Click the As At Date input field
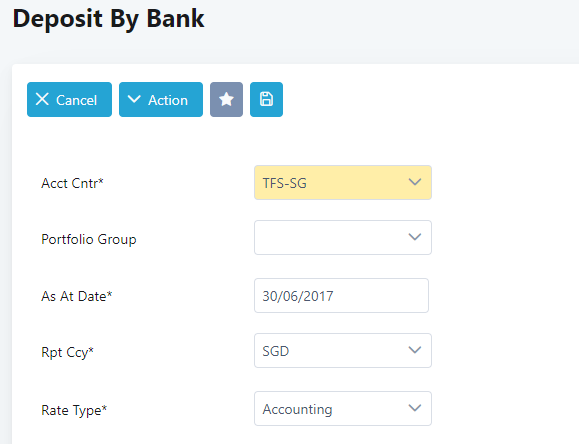The height and width of the screenshot is (444, 579). coord(341,296)
